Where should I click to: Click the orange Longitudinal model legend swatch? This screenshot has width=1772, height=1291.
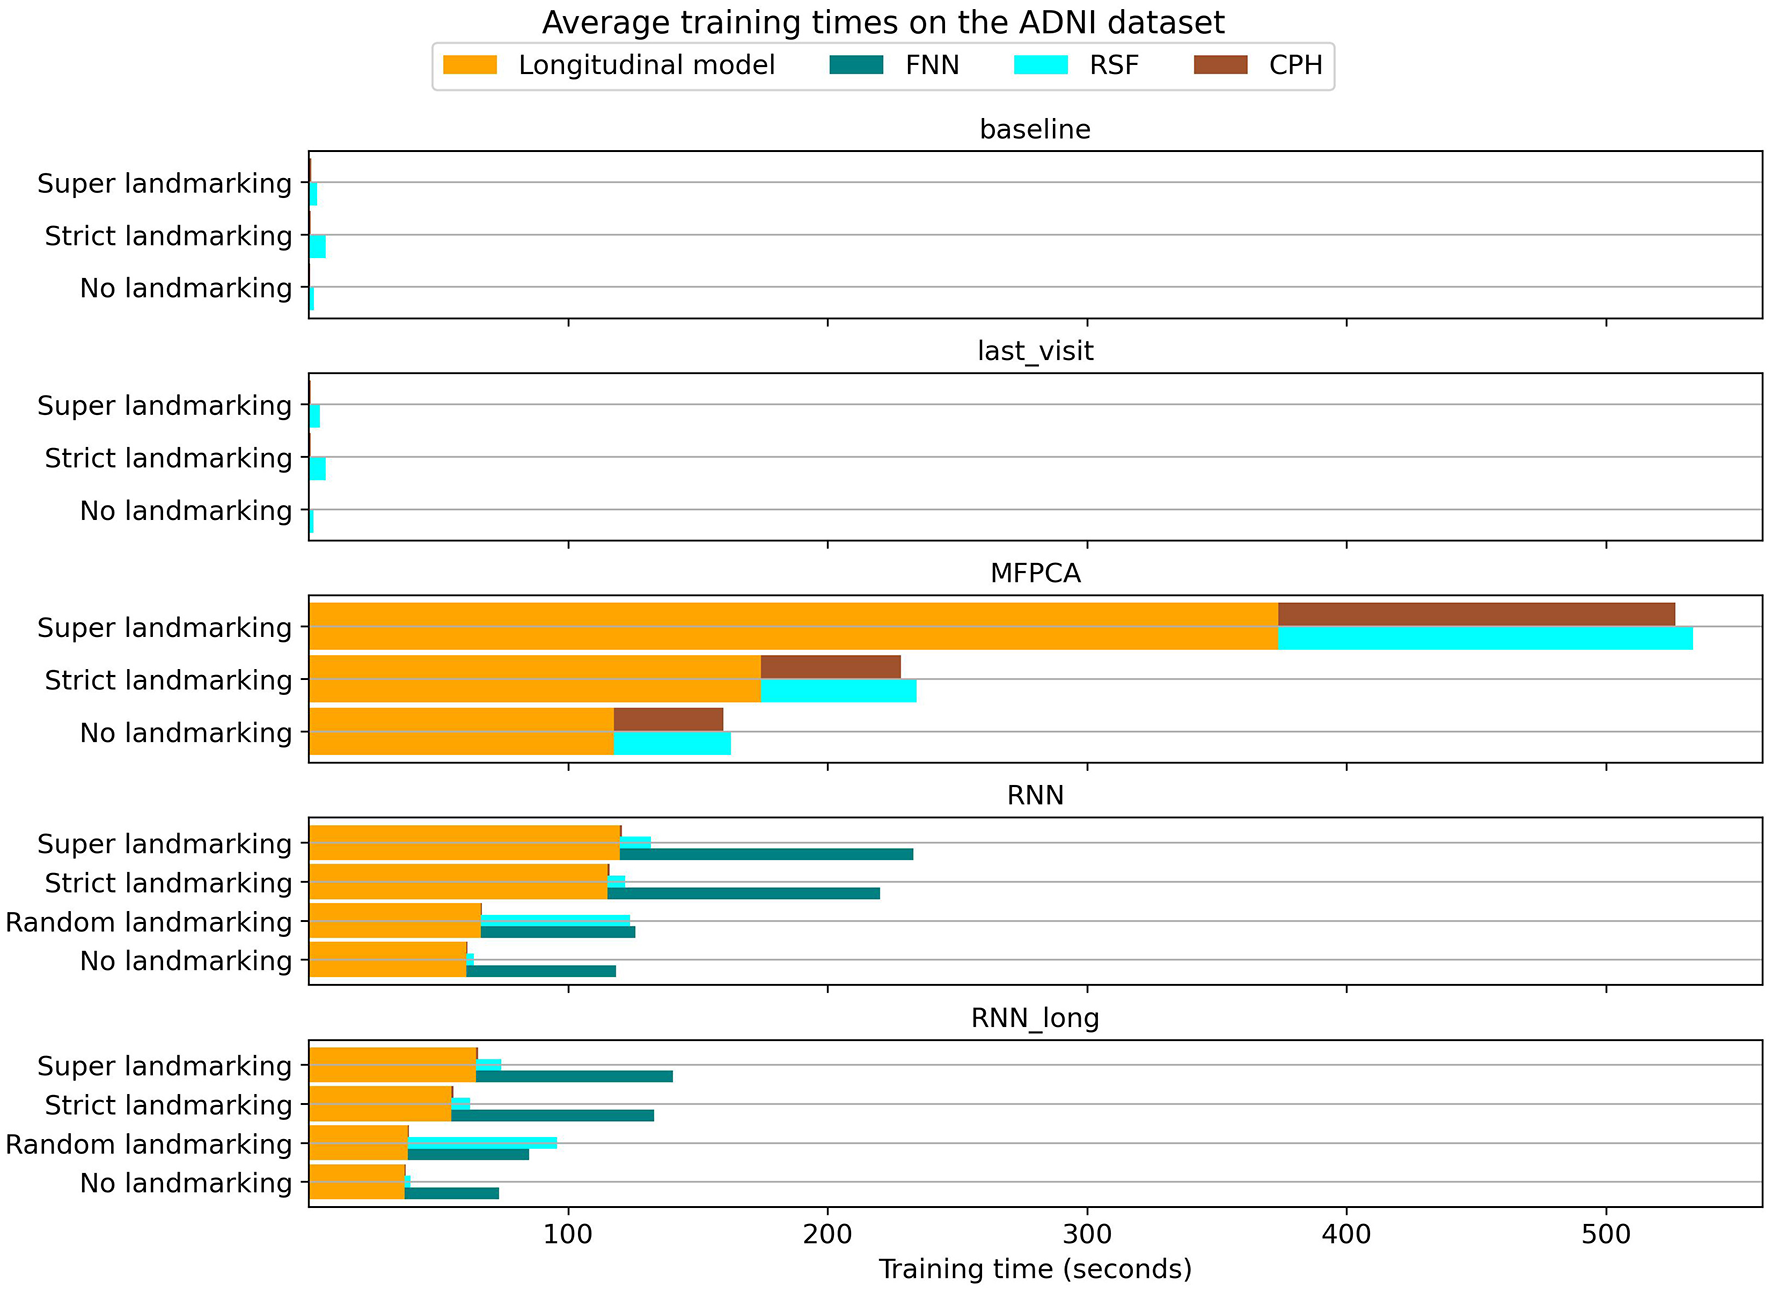tap(470, 66)
